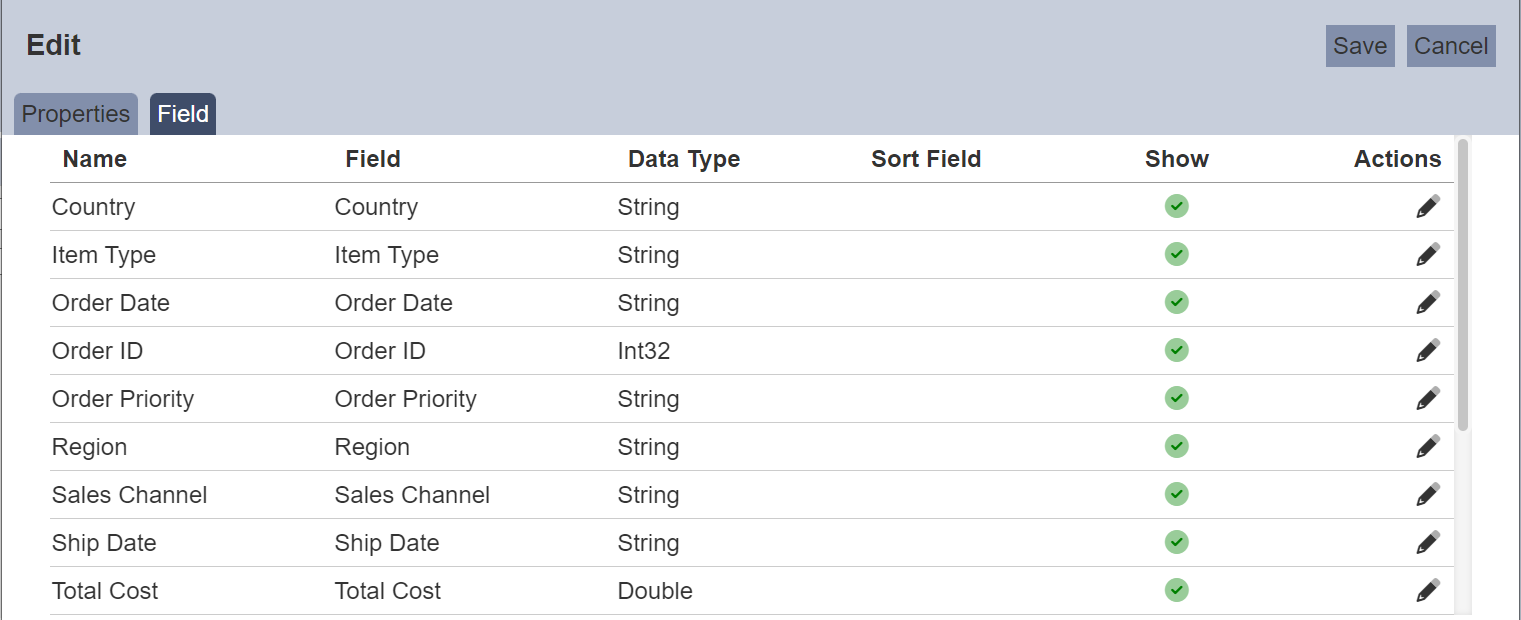The height and width of the screenshot is (620, 1521).
Task: Toggle Show for Sales Channel row
Action: [1177, 494]
